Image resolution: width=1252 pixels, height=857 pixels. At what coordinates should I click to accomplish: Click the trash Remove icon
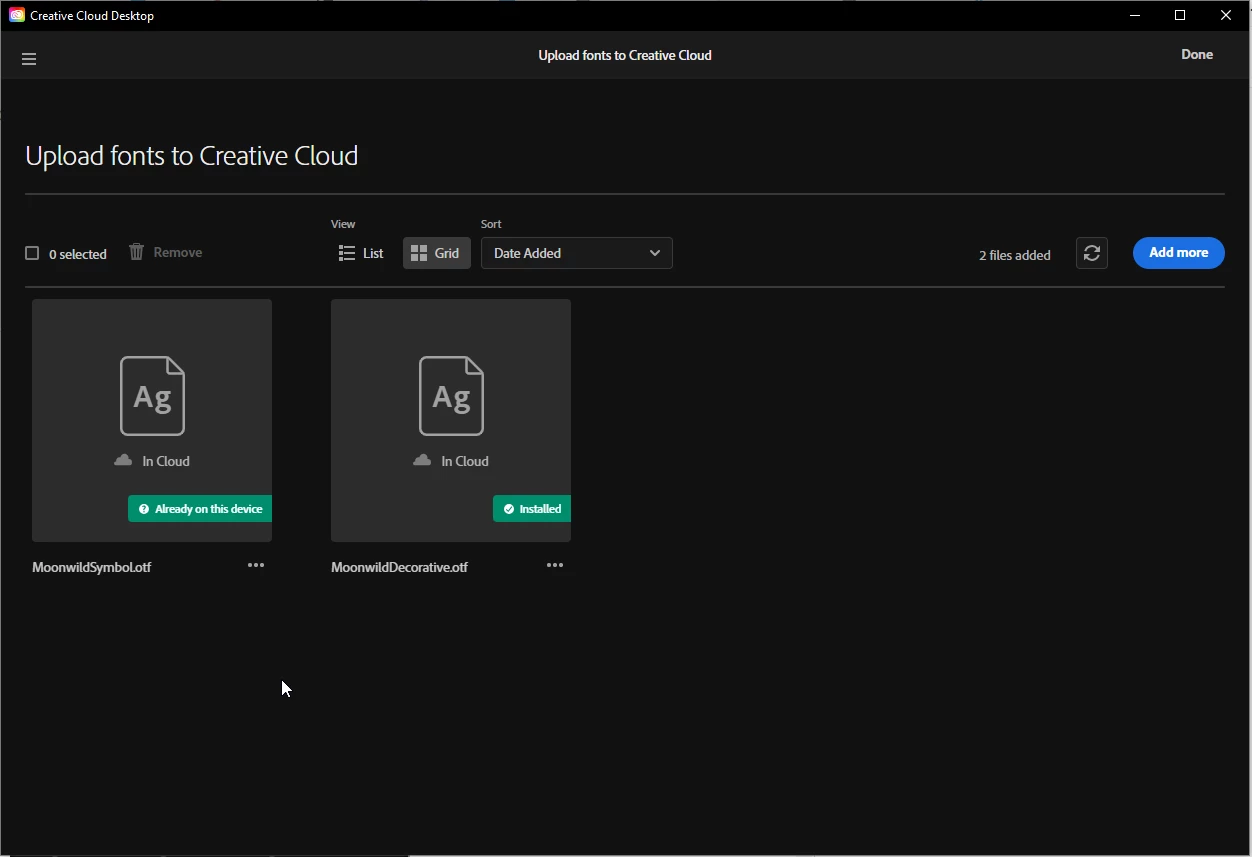(137, 252)
